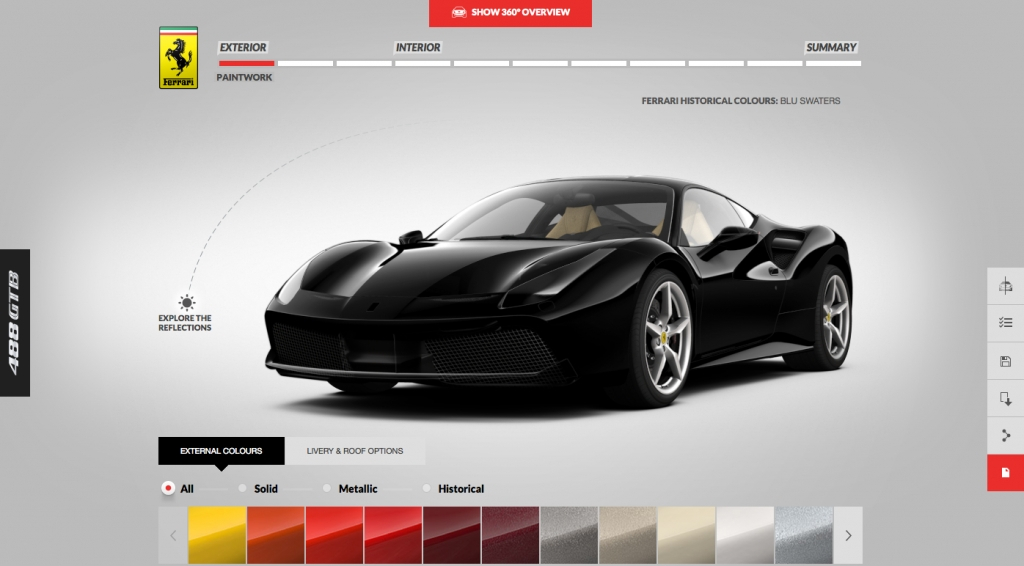The height and width of the screenshot is (566, 1024).
Task: Select the Metallic colours radio button
Action: [327, 488]
